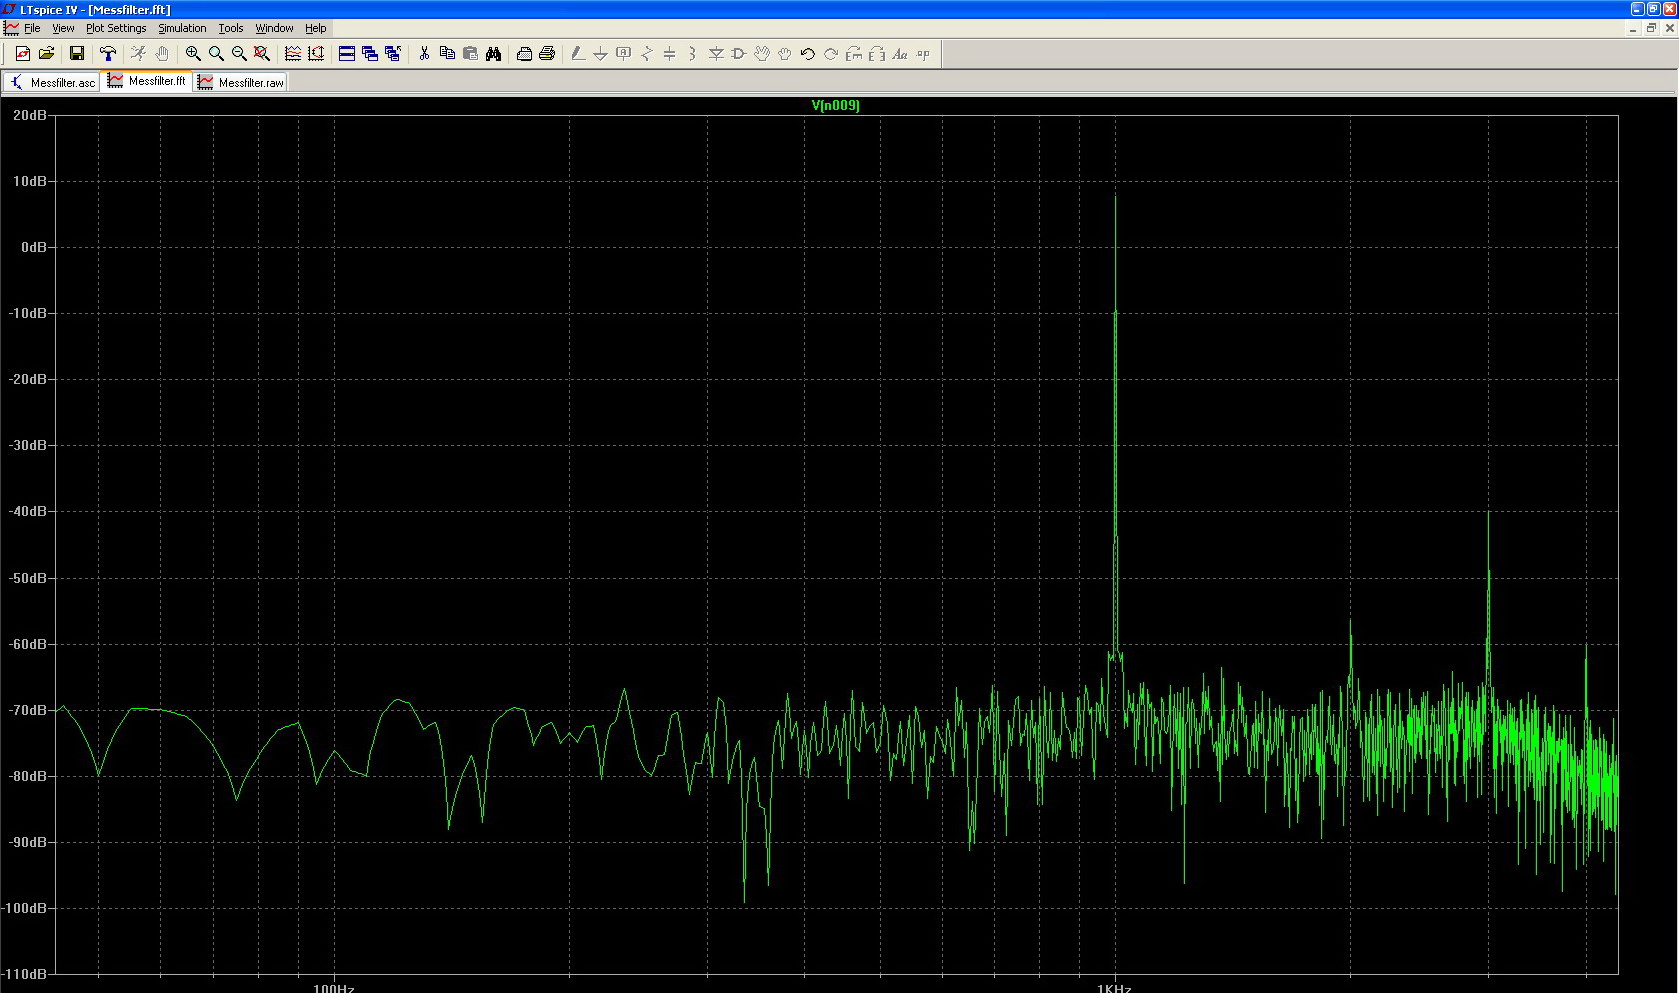
Task: Click the Undo arrow icon
Action: (x=808, y=54)
